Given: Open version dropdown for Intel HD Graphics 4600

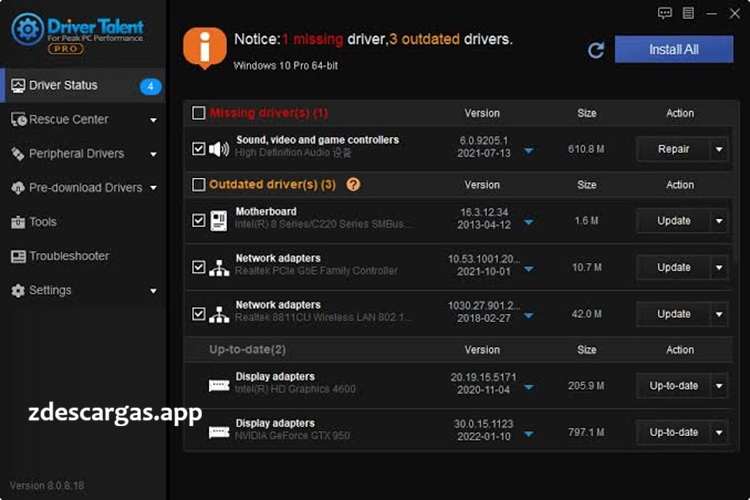Looking at the screenshot, I should tap(529, 387).
